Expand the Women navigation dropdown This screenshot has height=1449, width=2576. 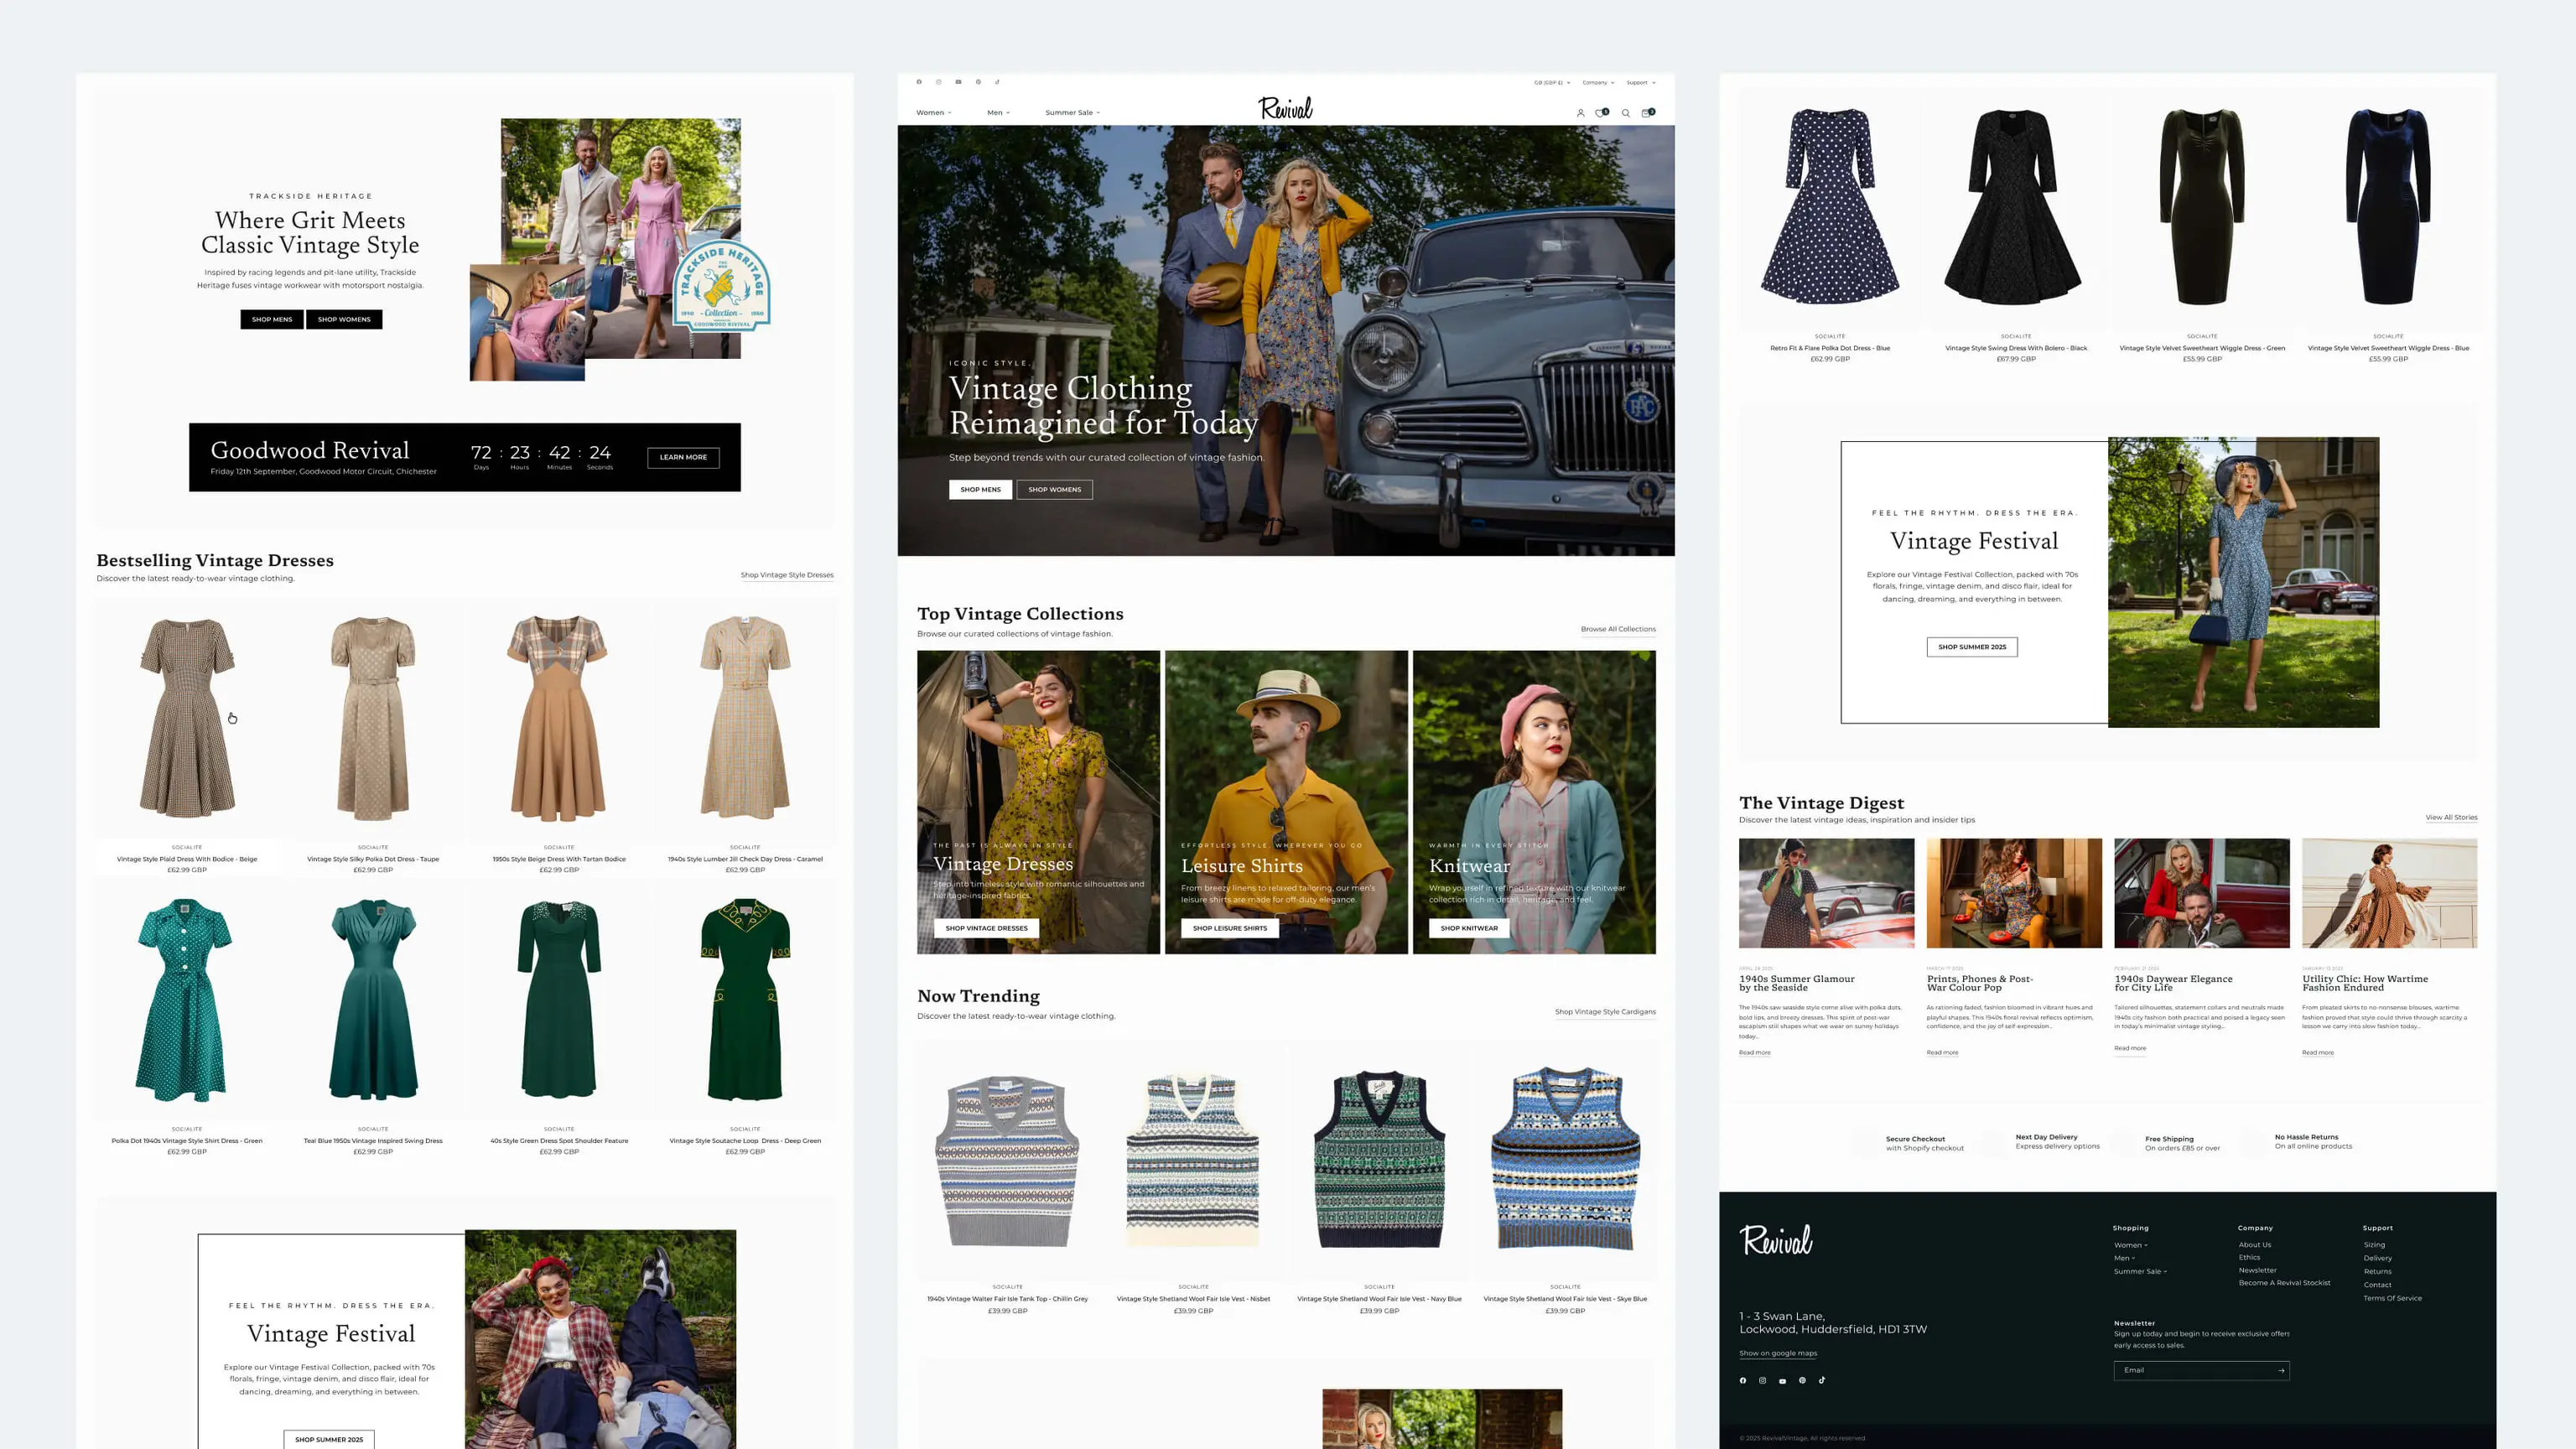point(934,113)
